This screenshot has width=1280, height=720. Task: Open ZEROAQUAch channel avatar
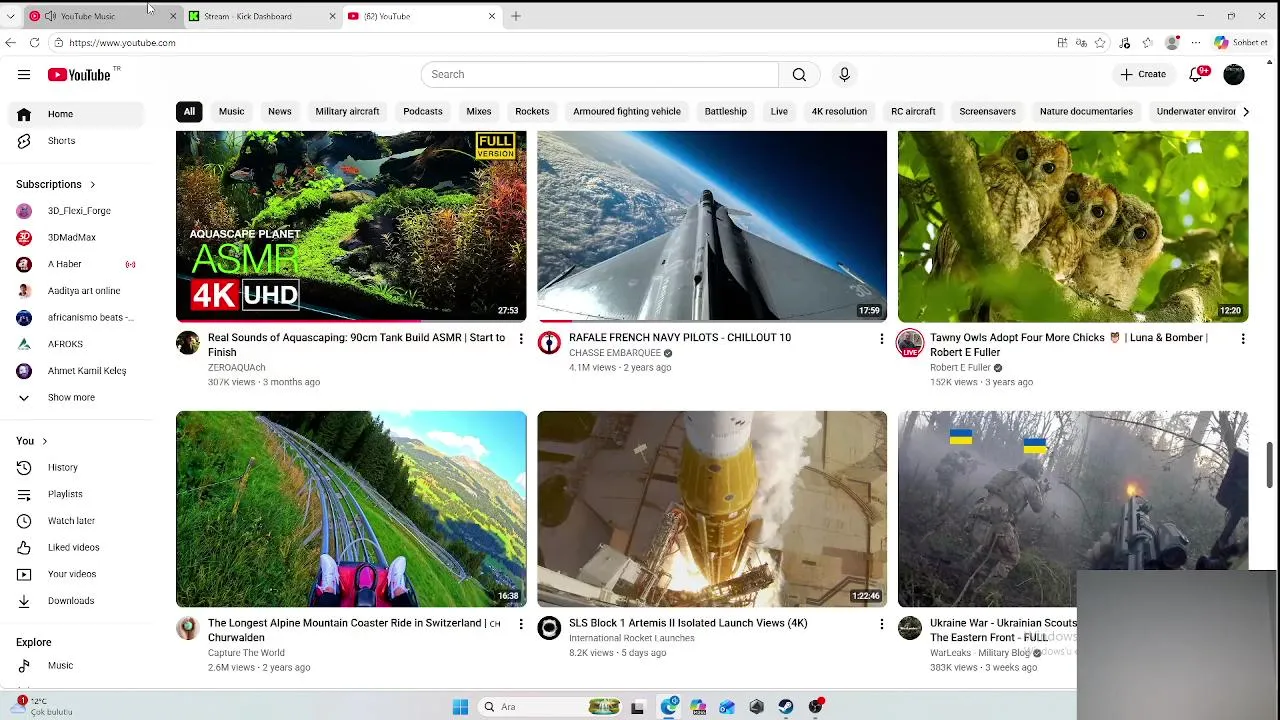click(188, 343)
